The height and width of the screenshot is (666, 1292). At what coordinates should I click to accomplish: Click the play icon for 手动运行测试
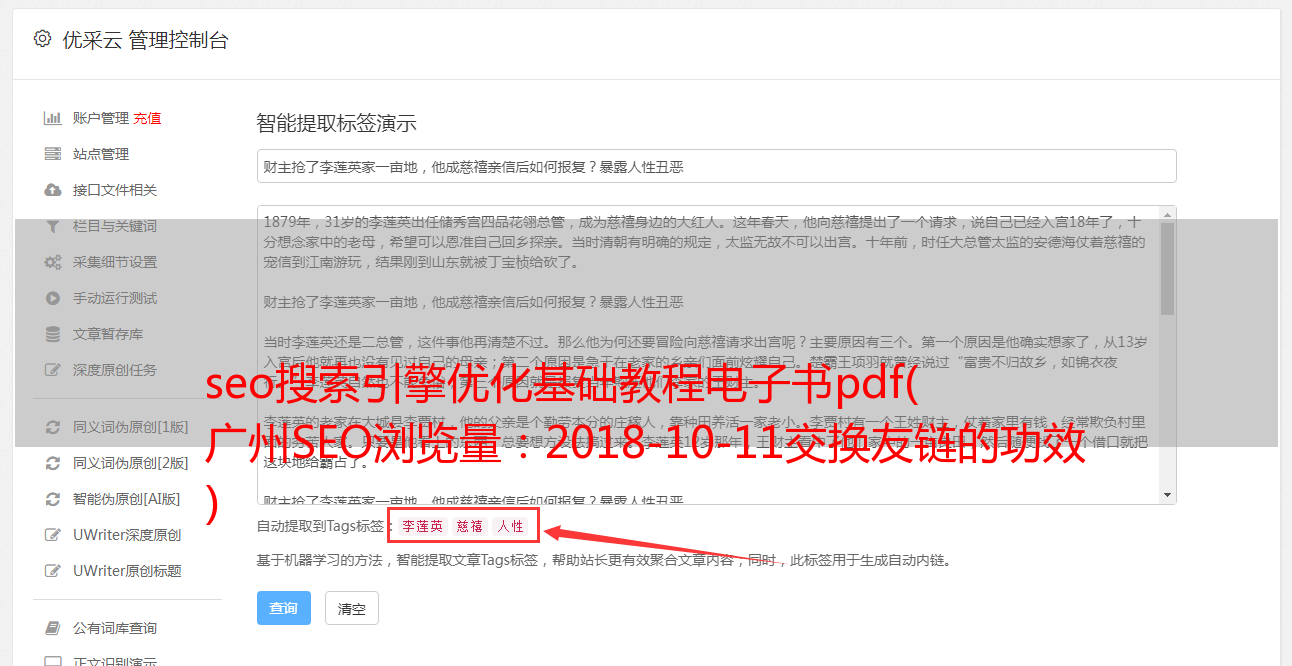(53, 298)
